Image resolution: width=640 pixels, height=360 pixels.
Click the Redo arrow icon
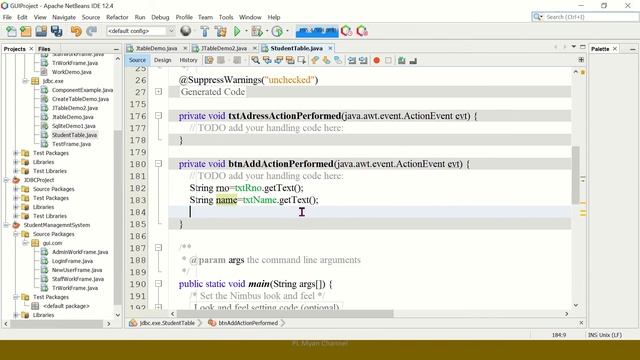point(91,31)
